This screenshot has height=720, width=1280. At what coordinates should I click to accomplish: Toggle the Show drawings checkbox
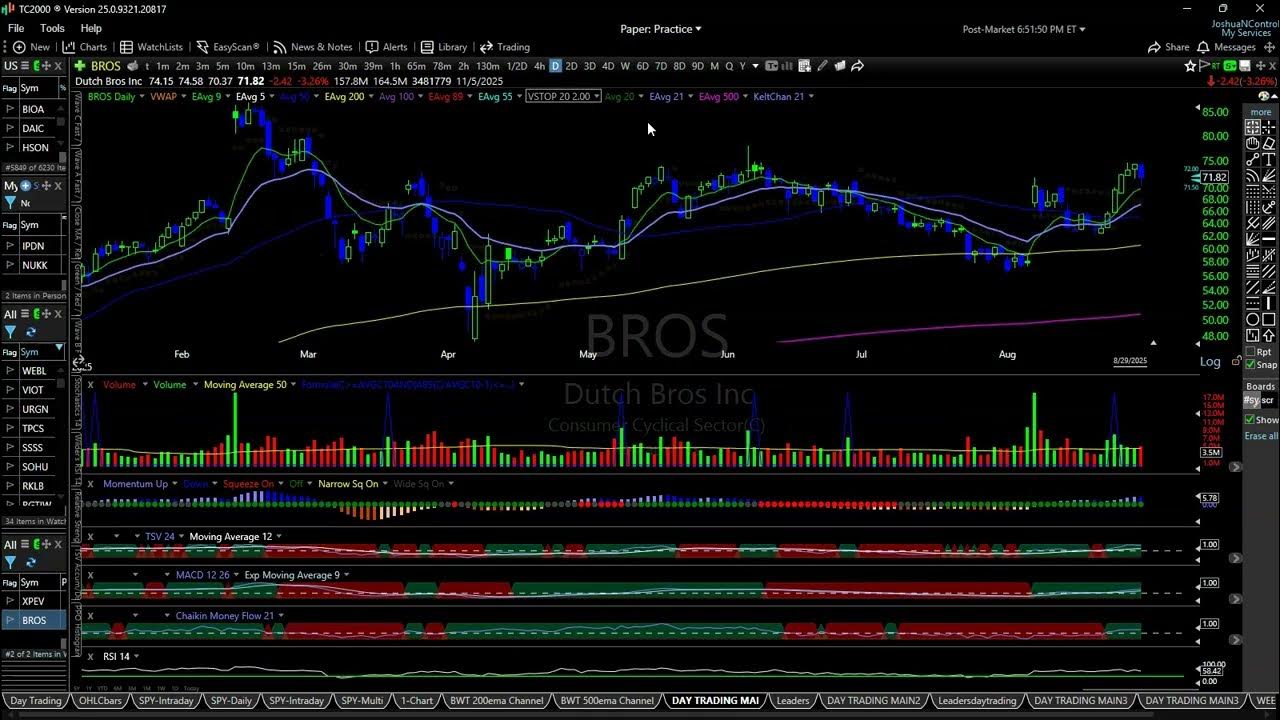coord(1250,420)
